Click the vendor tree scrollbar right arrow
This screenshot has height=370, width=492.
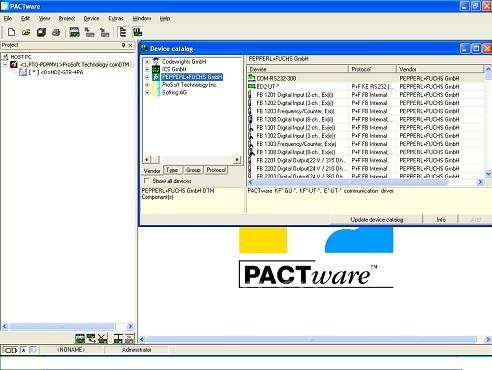237,159
